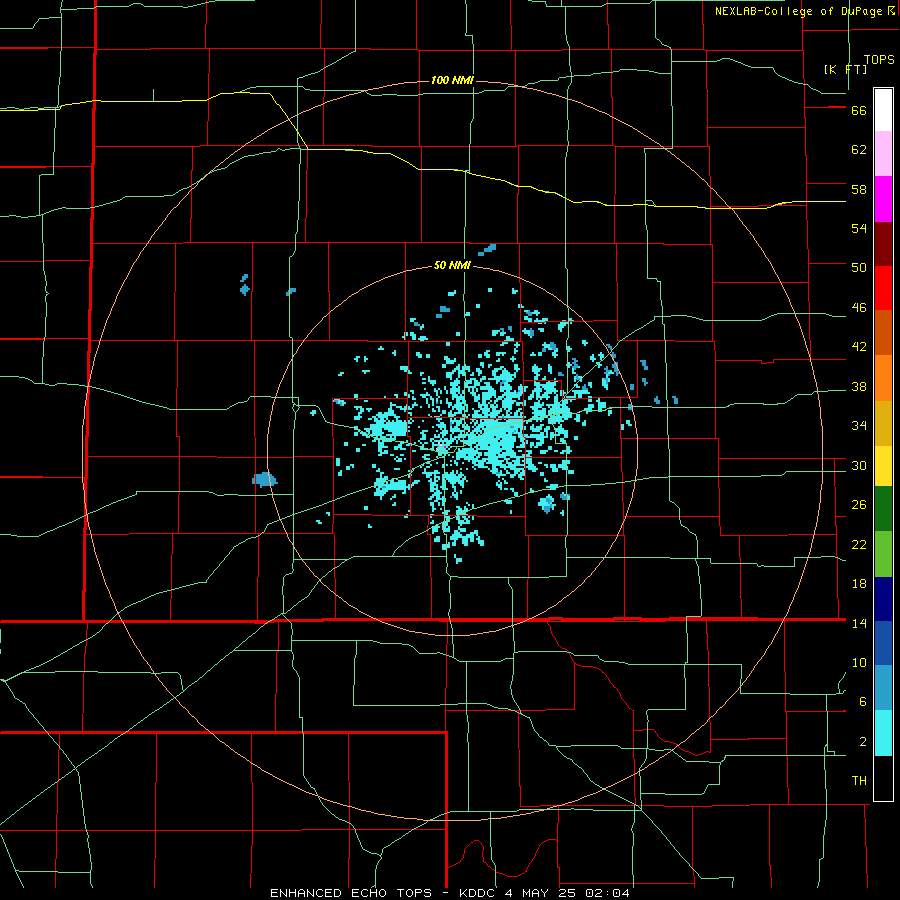Image resolution: width=900 pixels, height=900 pixels.
Task: Select the dark red 54 kft swatch
Action: coord(883,243)
